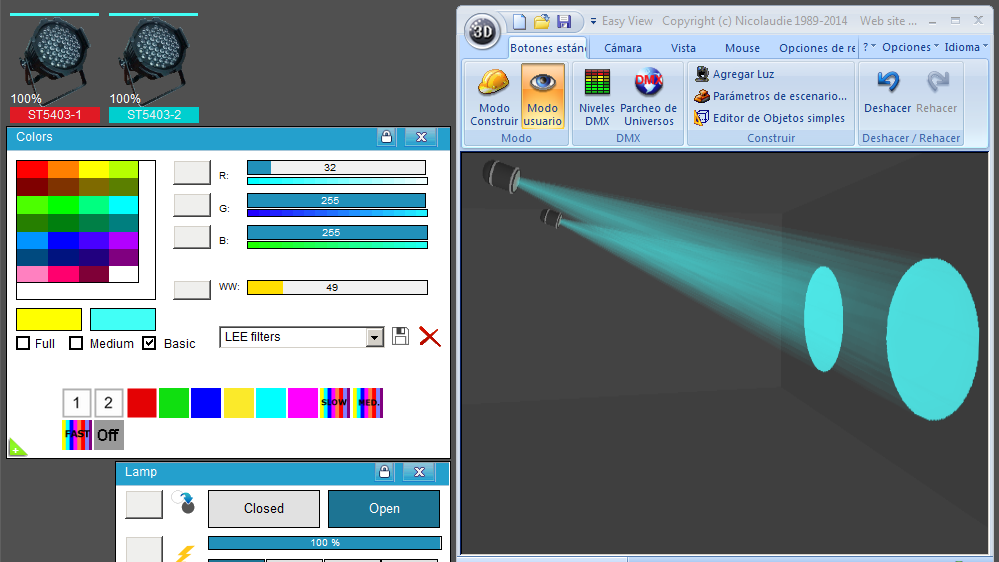This screenshot has width=999, height=562.
Task: Pick the red preset swatch
Action: point(141,403)
